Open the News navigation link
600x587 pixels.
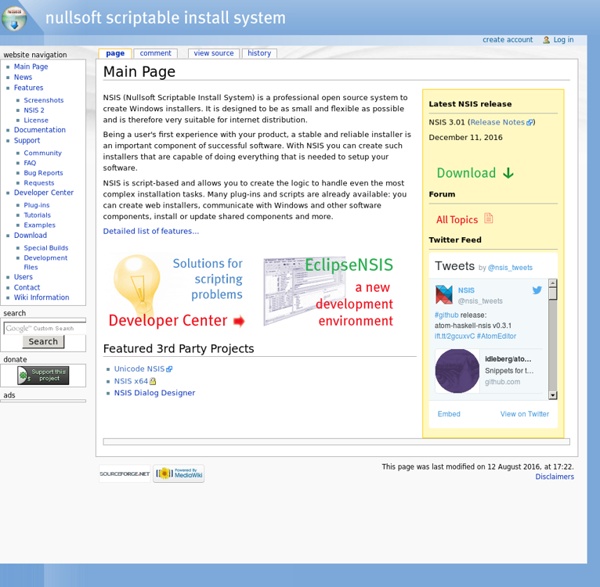pos(23,77)
